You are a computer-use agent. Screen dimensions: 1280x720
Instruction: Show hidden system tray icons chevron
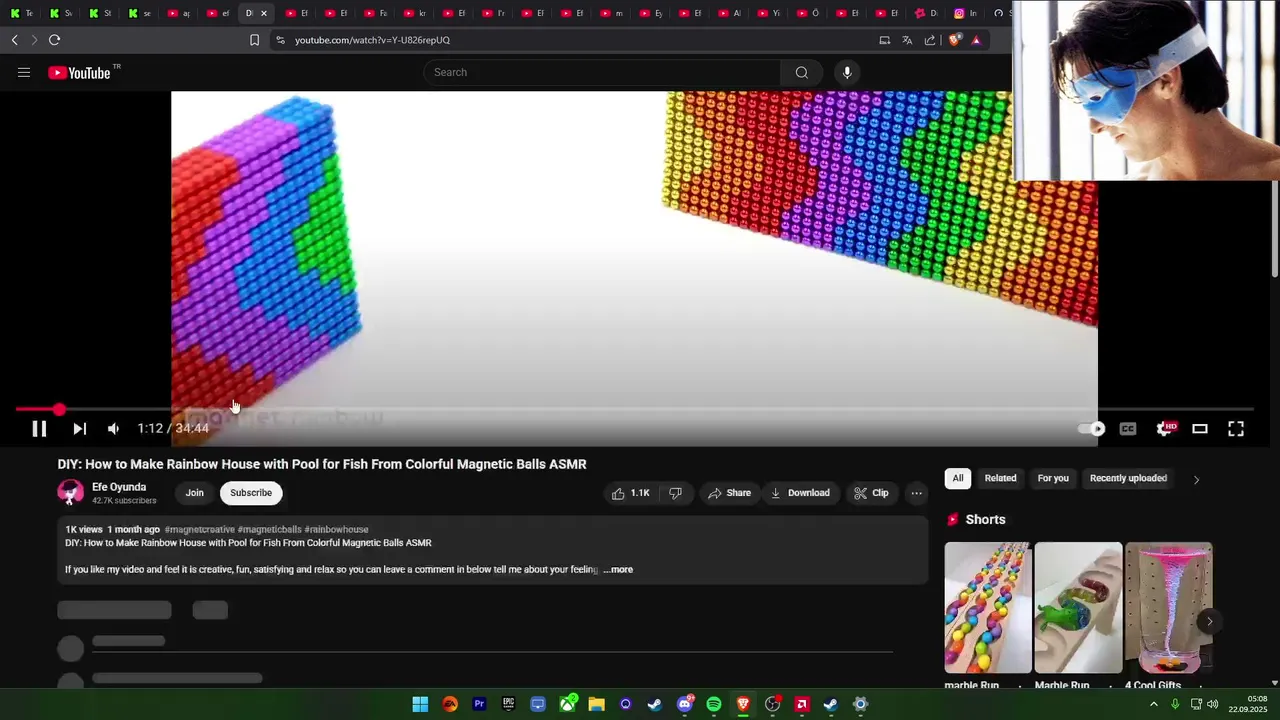click(1153, 704)
